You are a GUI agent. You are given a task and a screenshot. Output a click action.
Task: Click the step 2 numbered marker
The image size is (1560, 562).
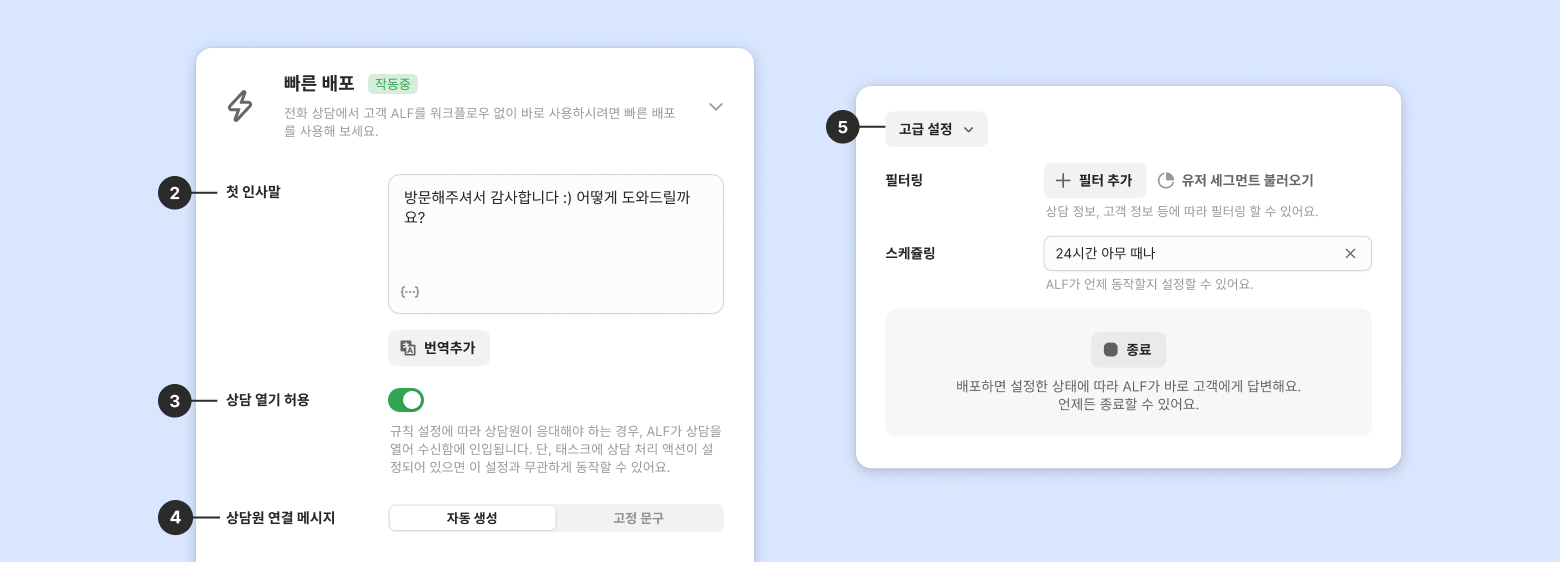click(x=175, y=193)
